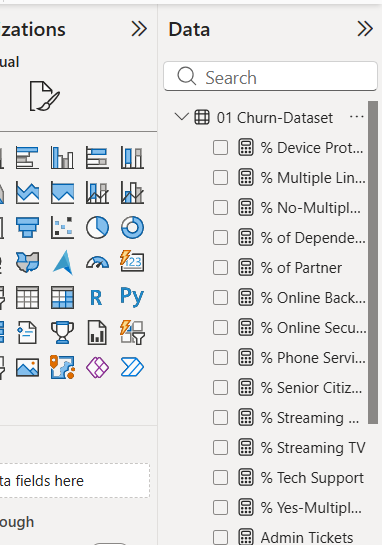This screenshot has width=382, height=545.
Task: Click the % Tech Support measure name
Action: click(312, 478)
